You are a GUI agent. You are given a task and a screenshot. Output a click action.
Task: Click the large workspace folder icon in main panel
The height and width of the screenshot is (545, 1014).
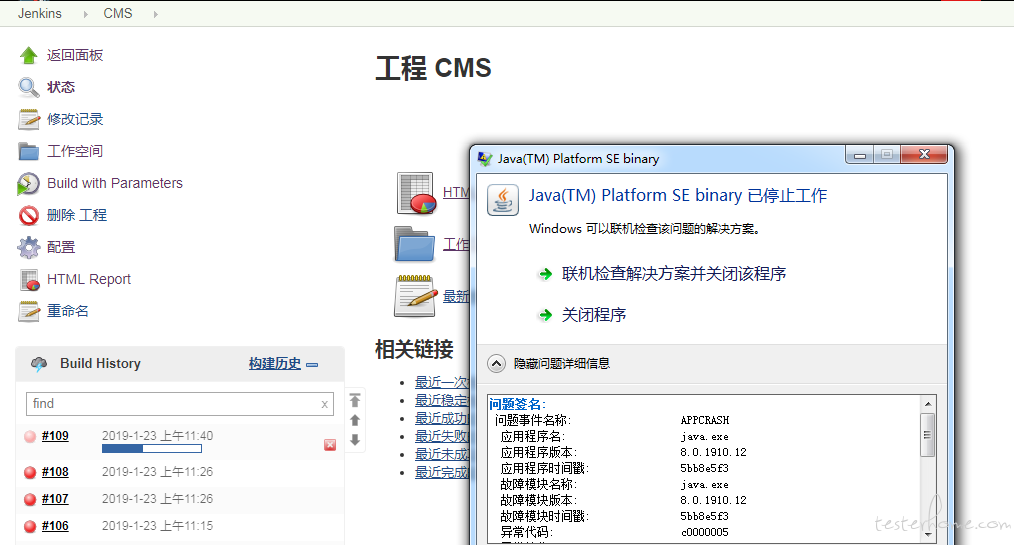coord(414,244)
